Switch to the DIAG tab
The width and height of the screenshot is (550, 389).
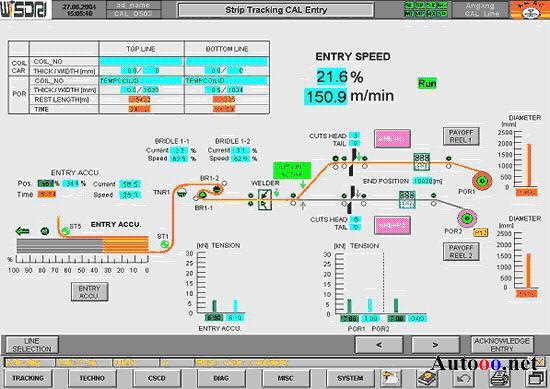click(221, 378)
